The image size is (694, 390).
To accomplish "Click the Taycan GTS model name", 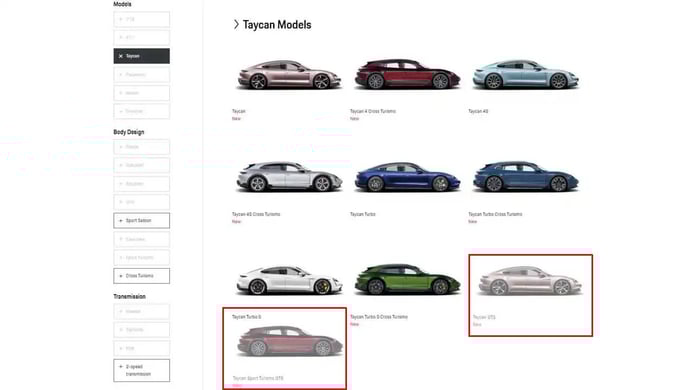I will tap(484, 317).
